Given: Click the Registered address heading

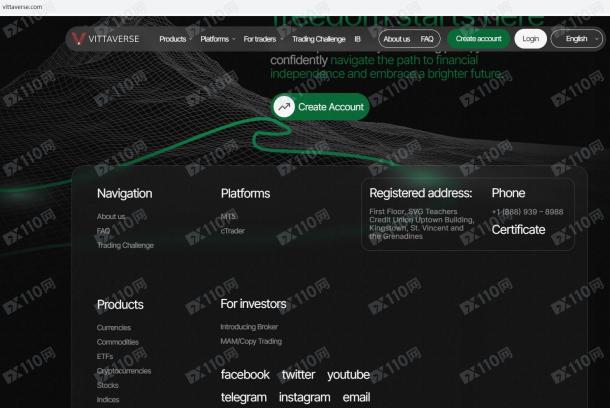Looking at the screenshot, I should [x=421, y=193].
